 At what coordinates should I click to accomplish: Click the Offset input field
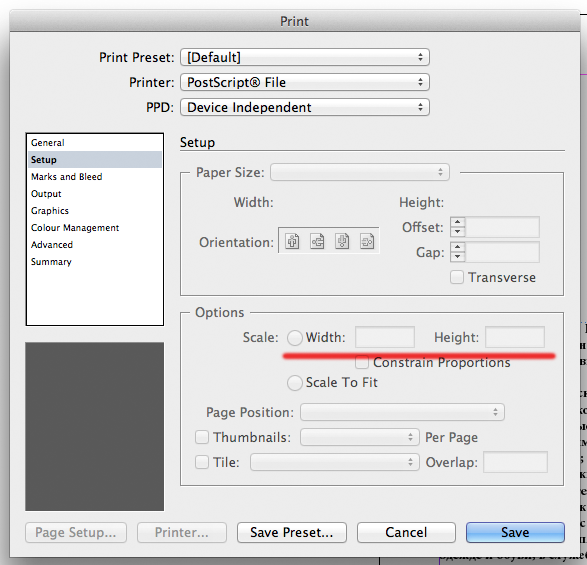coord(502,227)
